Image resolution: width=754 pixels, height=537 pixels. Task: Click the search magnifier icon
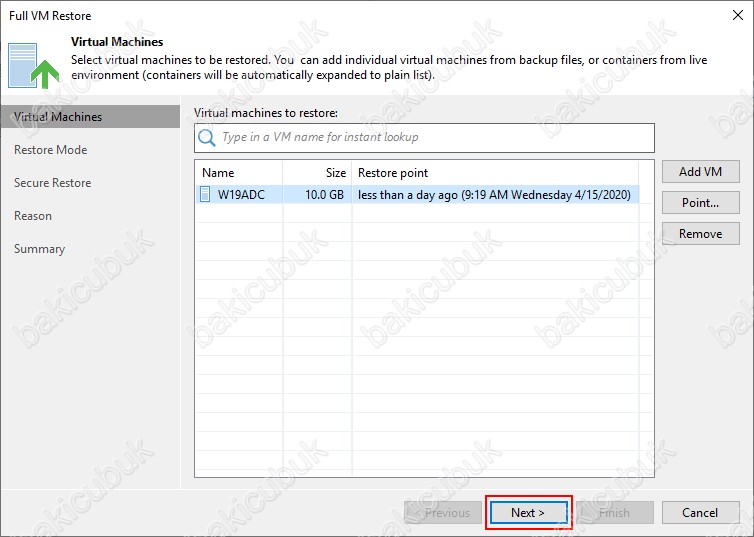pyautogui.click(x=207, y=138)
